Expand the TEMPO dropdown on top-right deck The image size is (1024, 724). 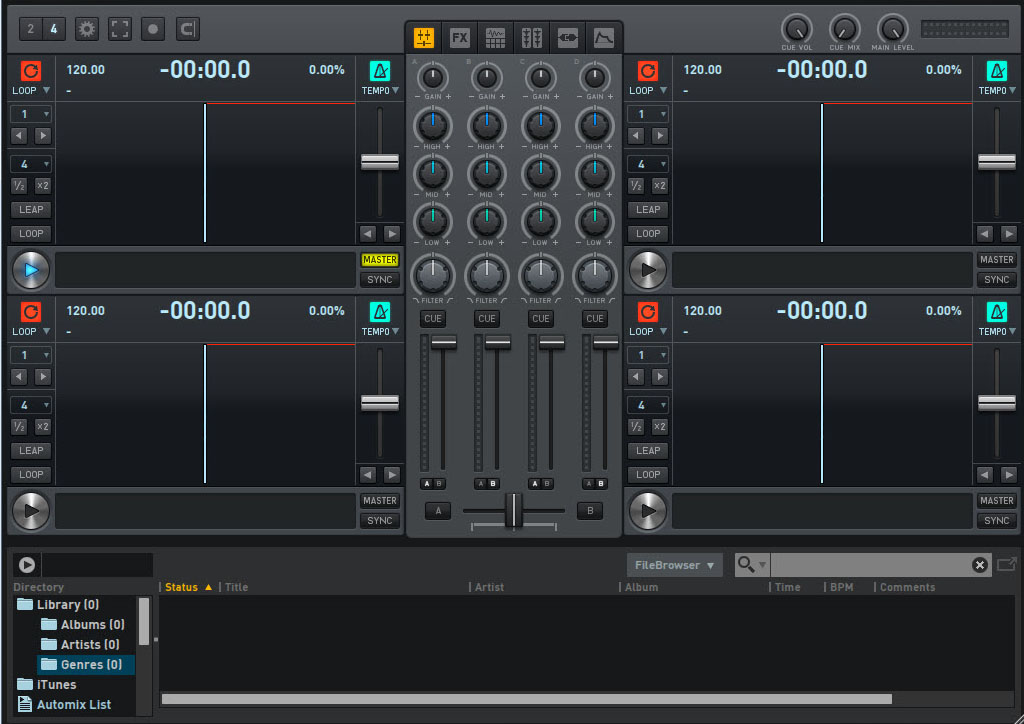point(997,91)
